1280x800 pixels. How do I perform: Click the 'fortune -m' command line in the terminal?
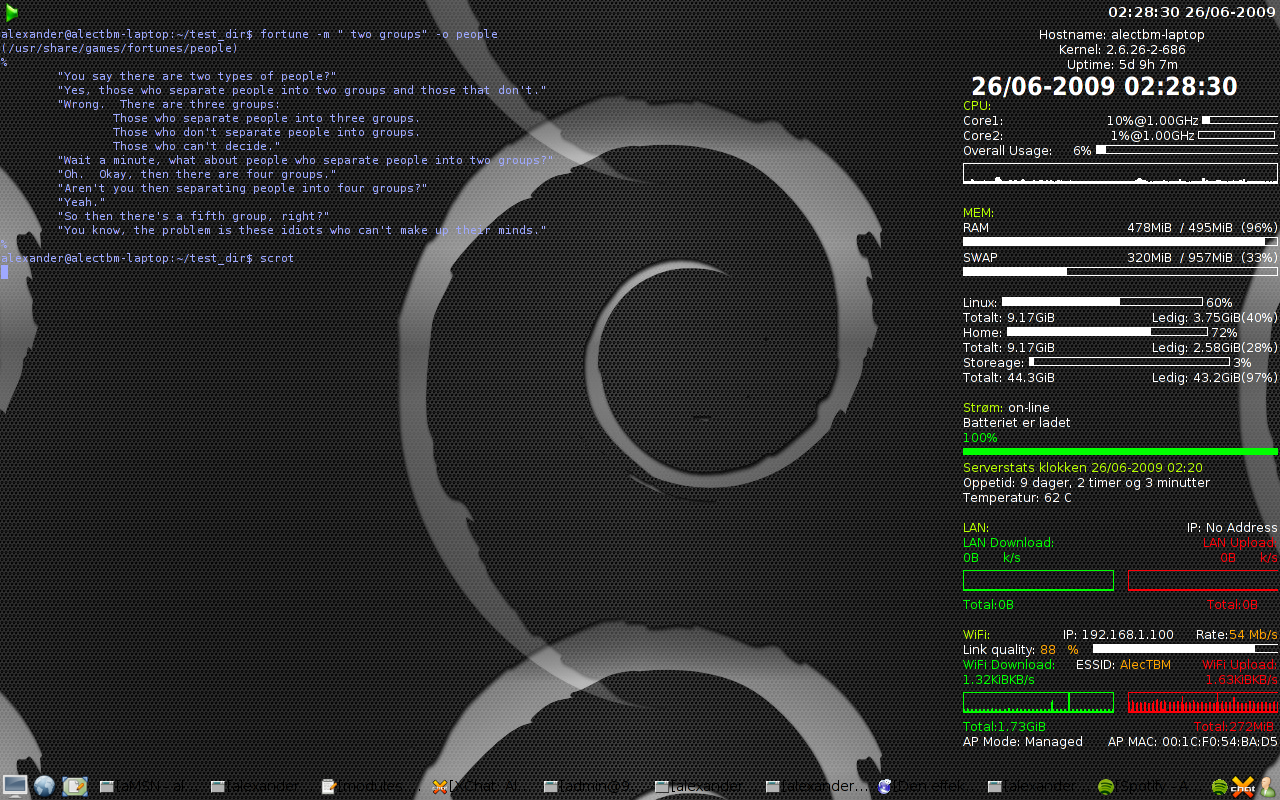point(249,34)
